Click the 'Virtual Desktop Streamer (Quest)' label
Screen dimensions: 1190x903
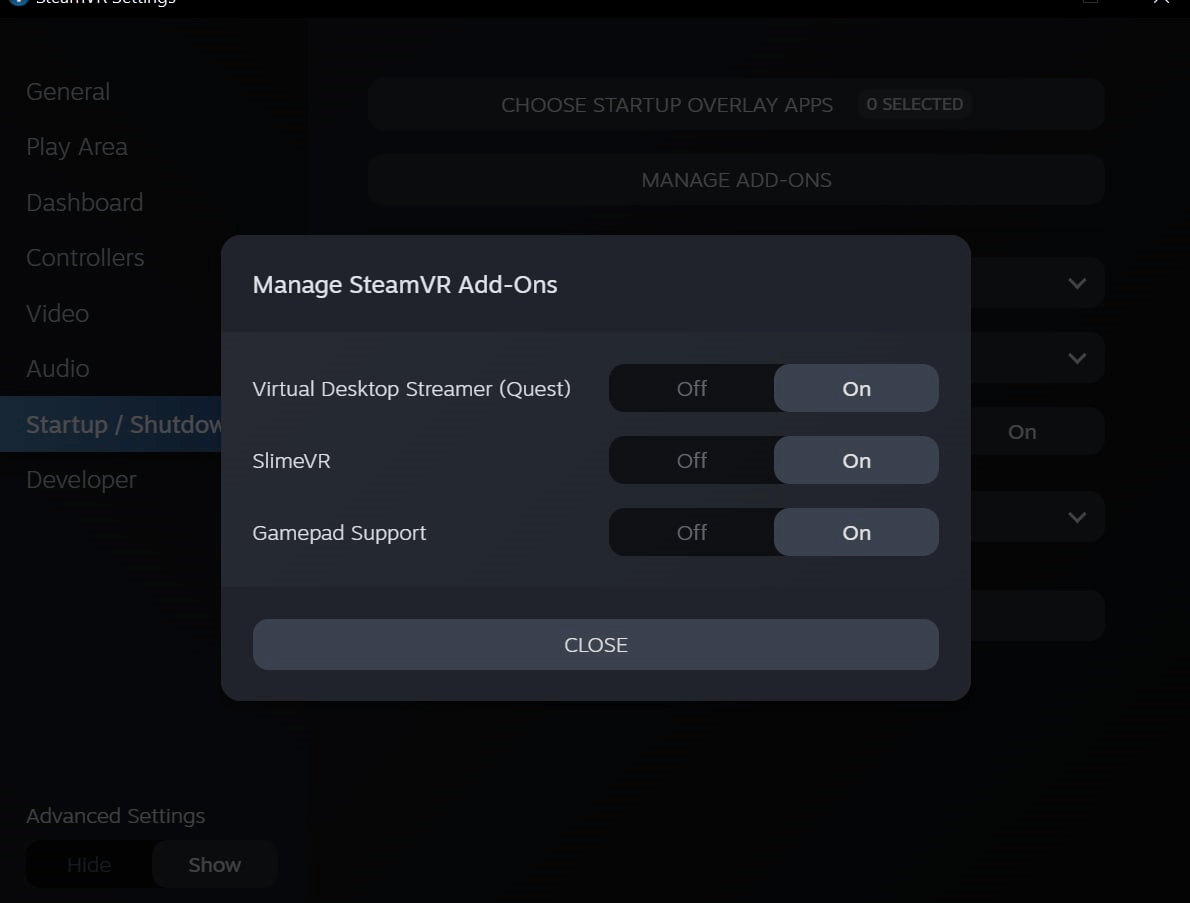click(x=411, y=389)
